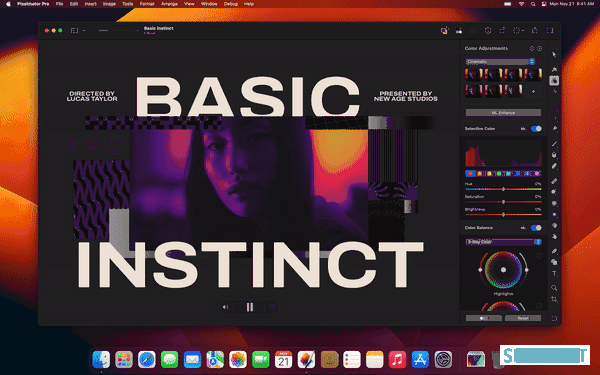This screenshot has width=600, height=375.
Task: Open the sidebar view options chevron
Action: coord(84,31)
